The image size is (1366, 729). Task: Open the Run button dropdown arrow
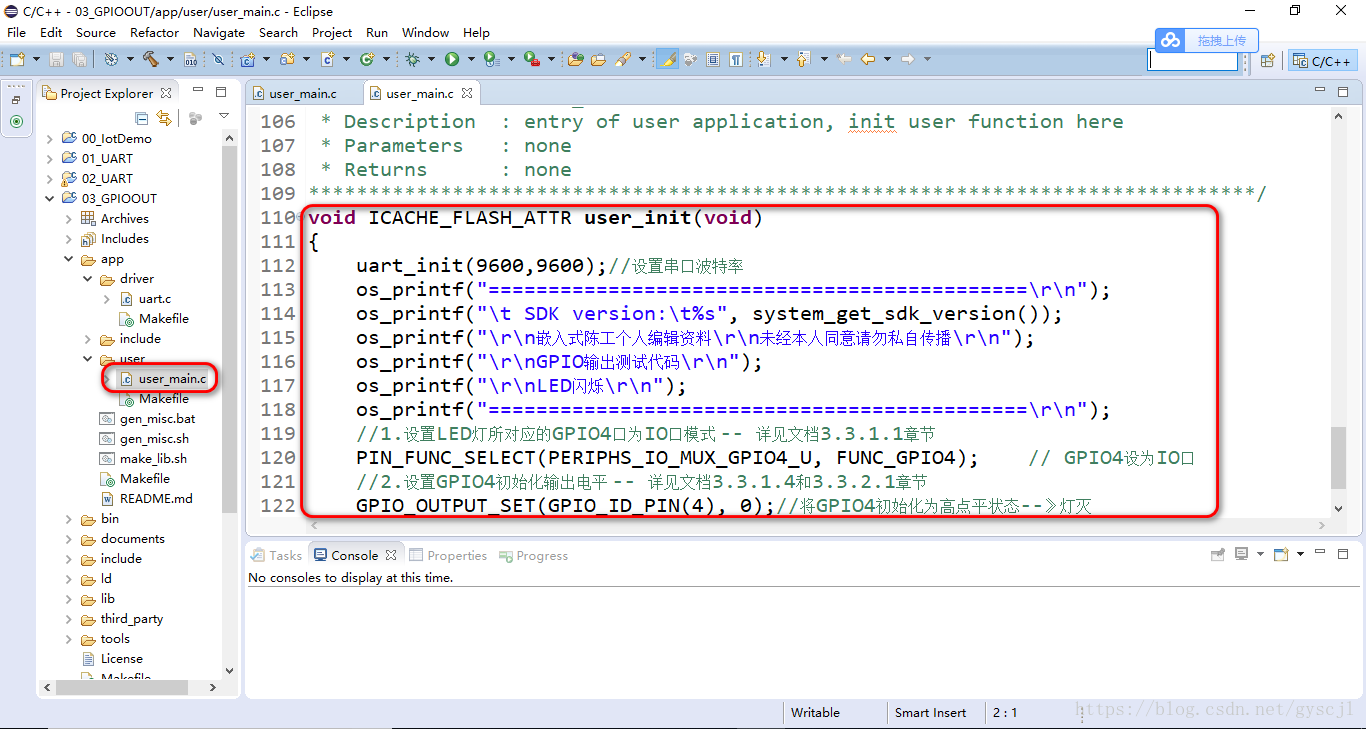click(x=471, y=59)
